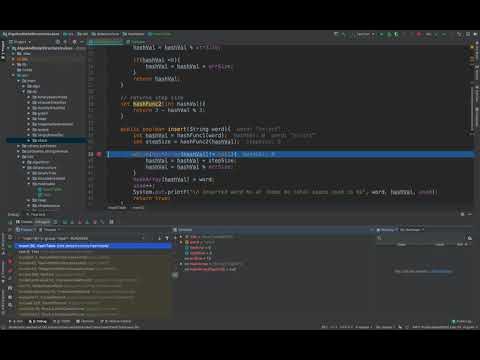Click the green Run button in toolbar
The width and height of the screenshot is (480, 360).
pyautogui.click(x=382, y=34)
